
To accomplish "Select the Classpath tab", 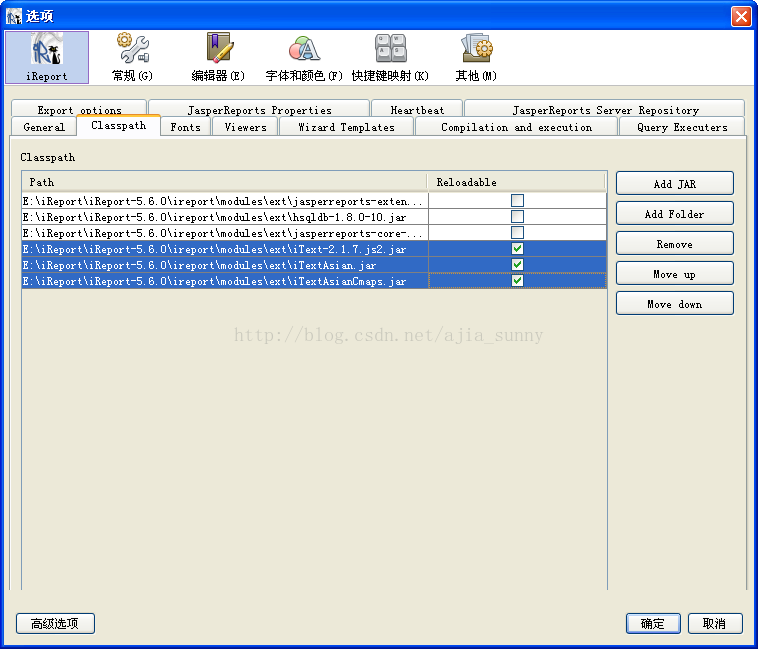I will 118,126.
